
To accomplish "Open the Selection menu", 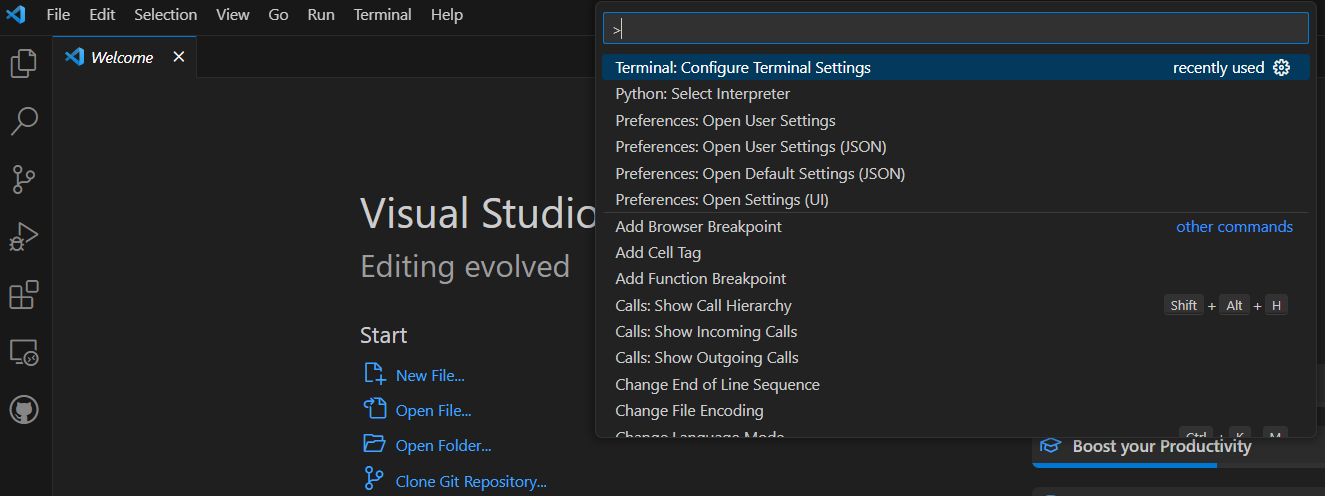I will (166, 15).
